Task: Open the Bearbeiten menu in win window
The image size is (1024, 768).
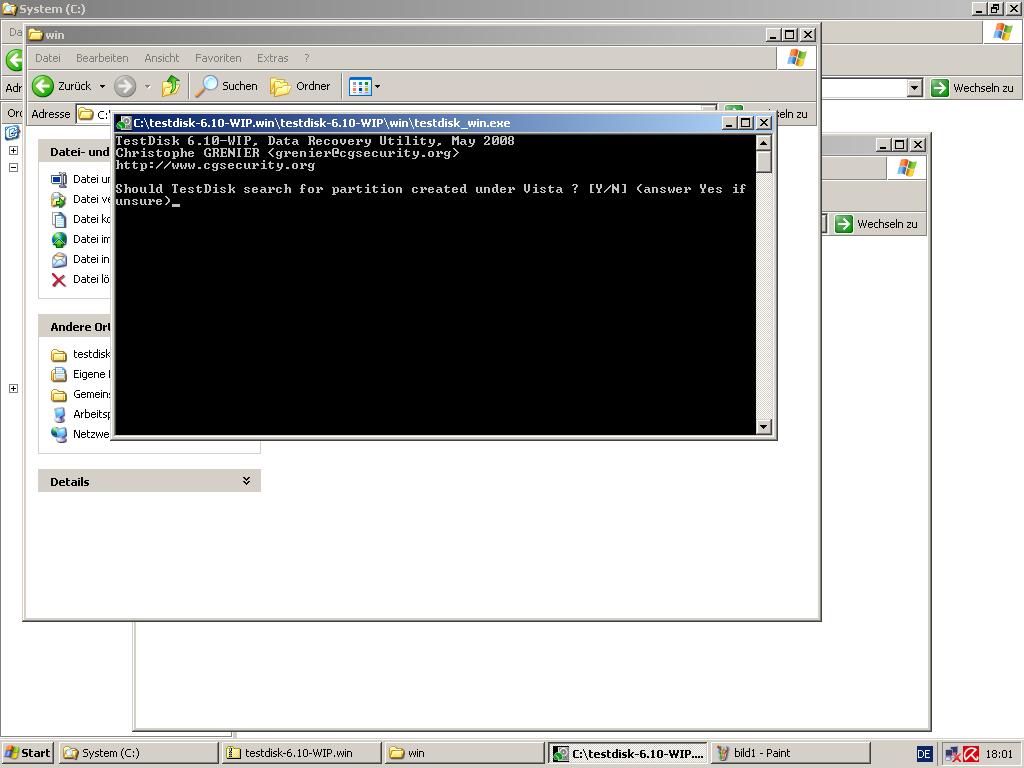Action: click(102, 58)
